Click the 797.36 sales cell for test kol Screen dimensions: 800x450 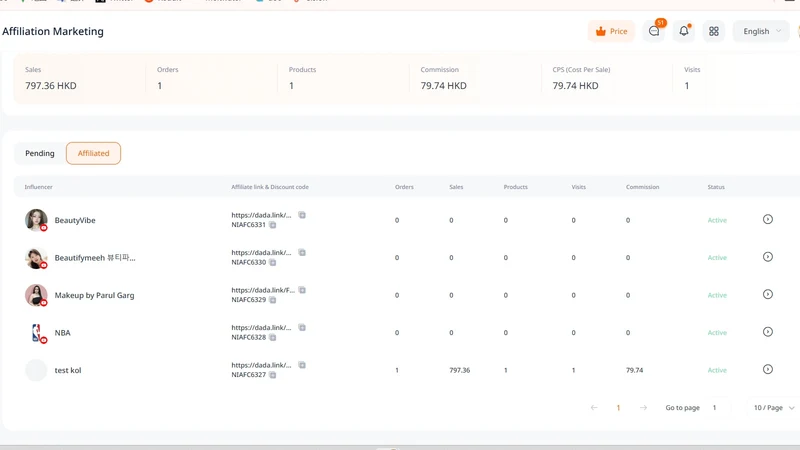click(460, 370)
